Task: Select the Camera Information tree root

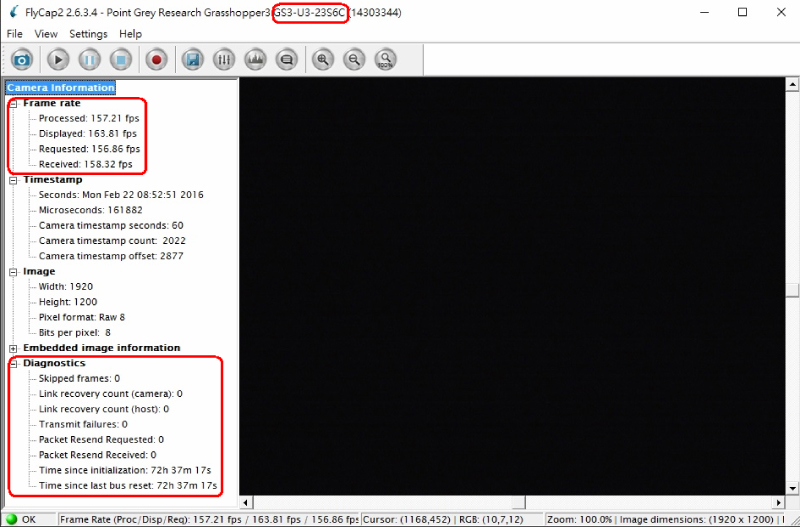Action: [60, 88]
